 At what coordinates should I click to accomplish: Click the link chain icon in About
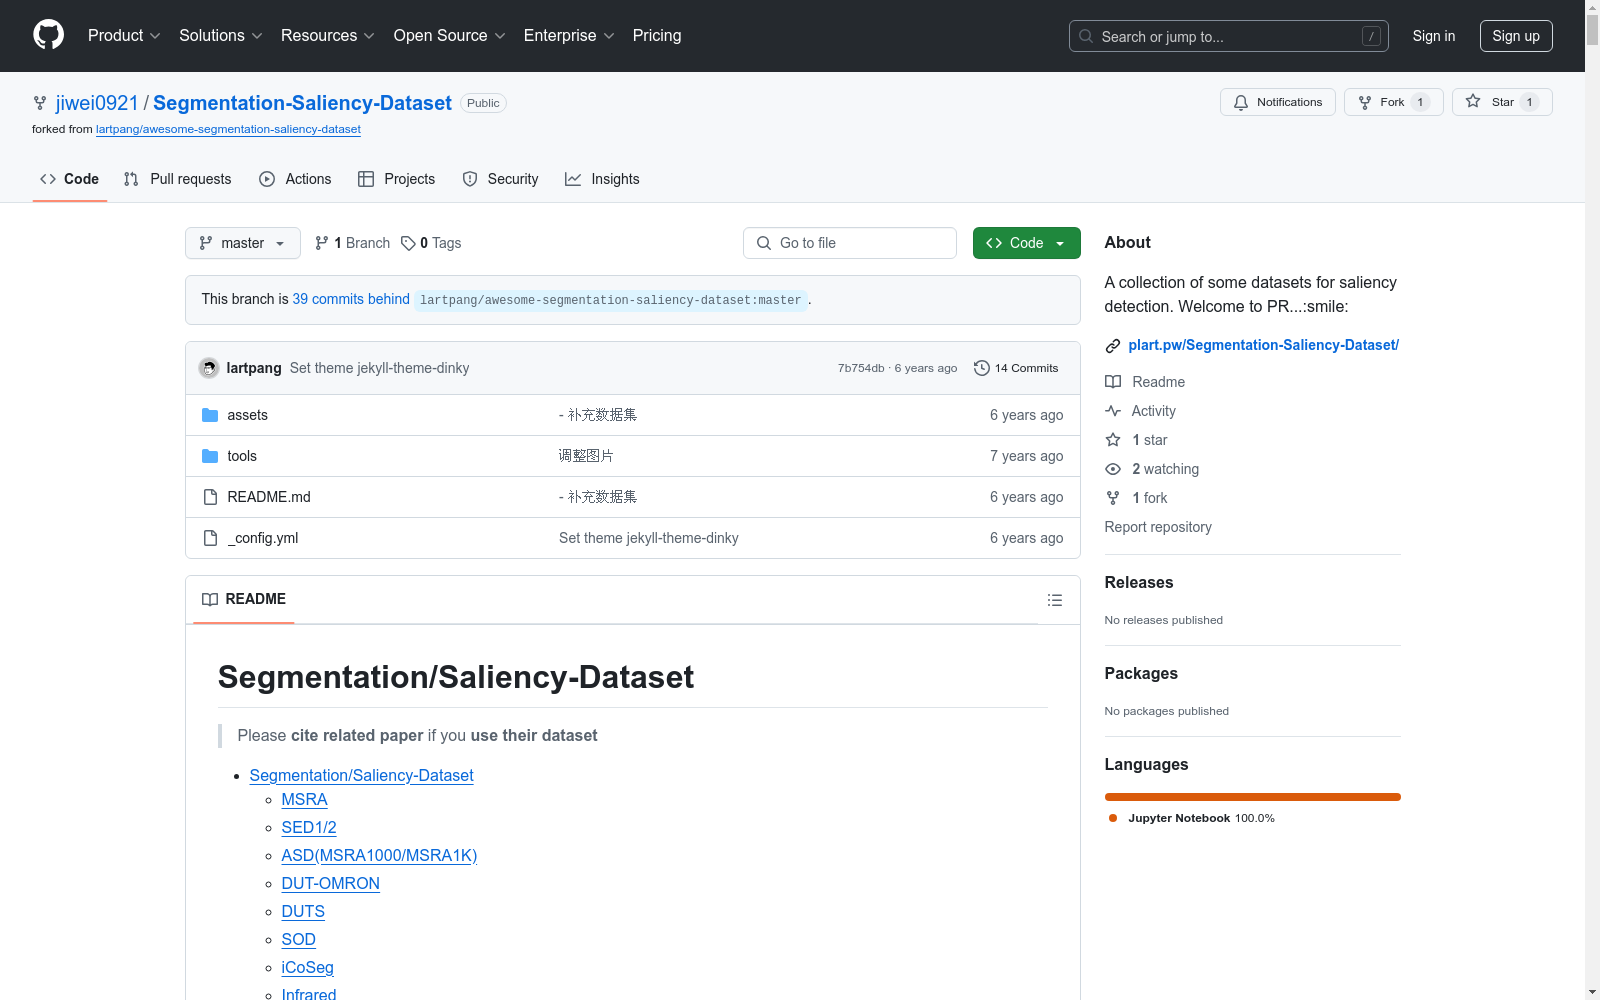tap(1113, 346)
